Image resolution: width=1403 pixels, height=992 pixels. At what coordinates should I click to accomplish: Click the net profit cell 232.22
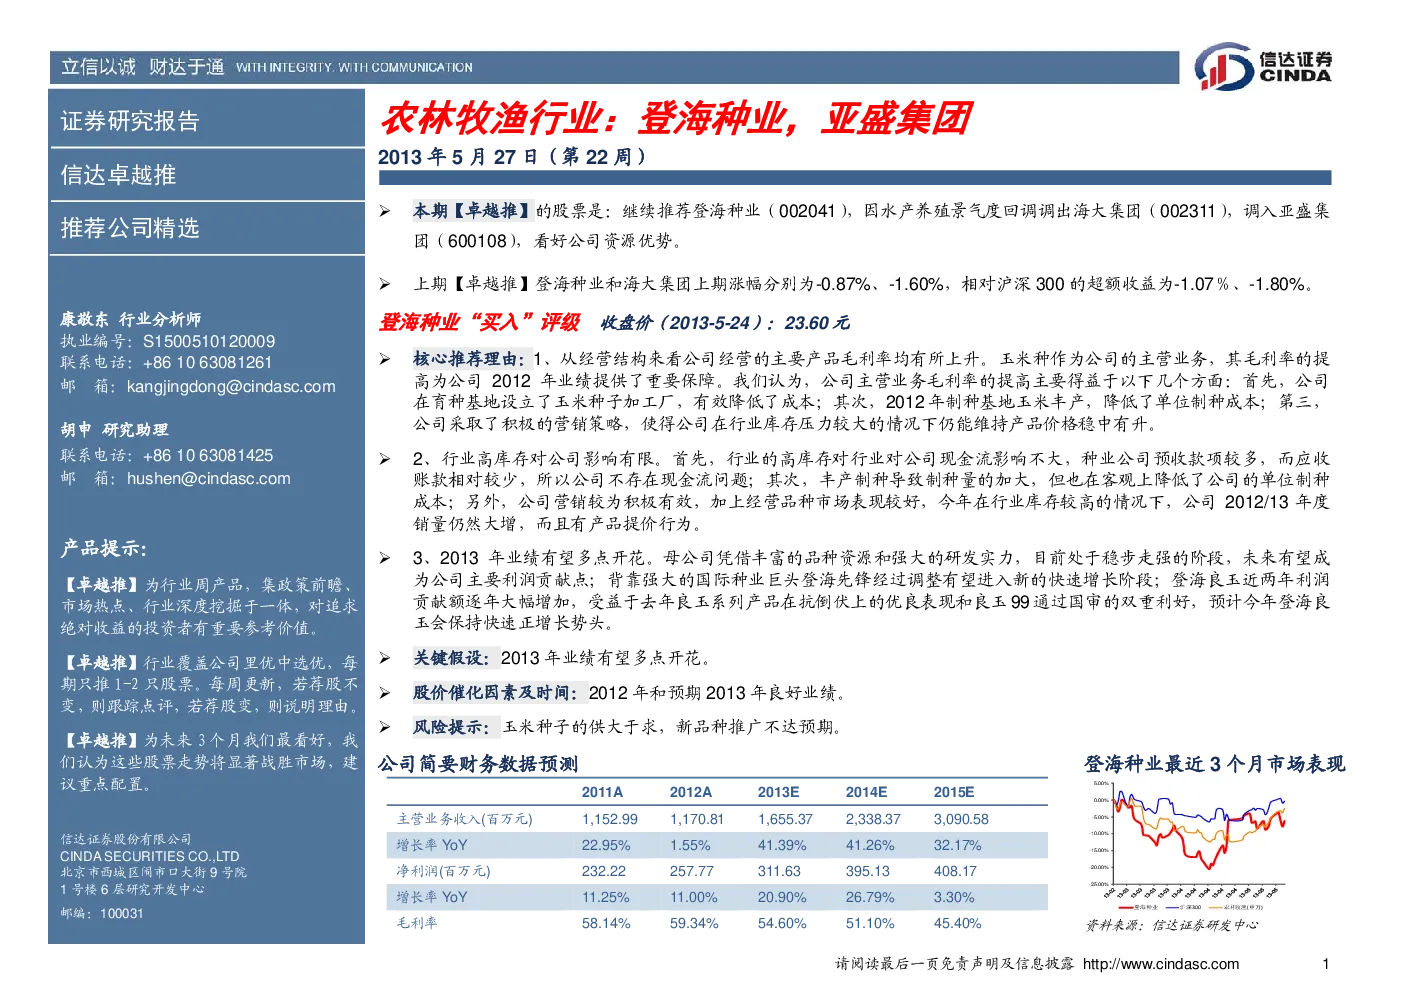[604, 871]
